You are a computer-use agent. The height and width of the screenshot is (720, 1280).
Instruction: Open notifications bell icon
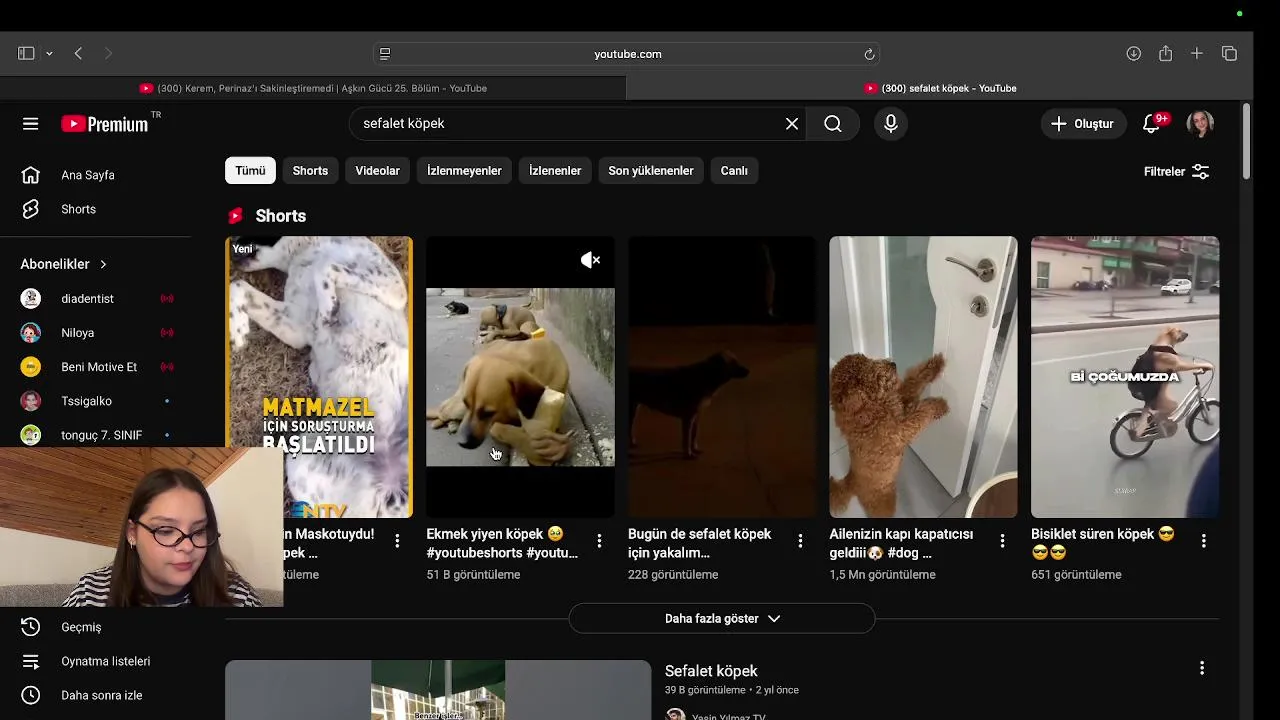click(1152, 123)
